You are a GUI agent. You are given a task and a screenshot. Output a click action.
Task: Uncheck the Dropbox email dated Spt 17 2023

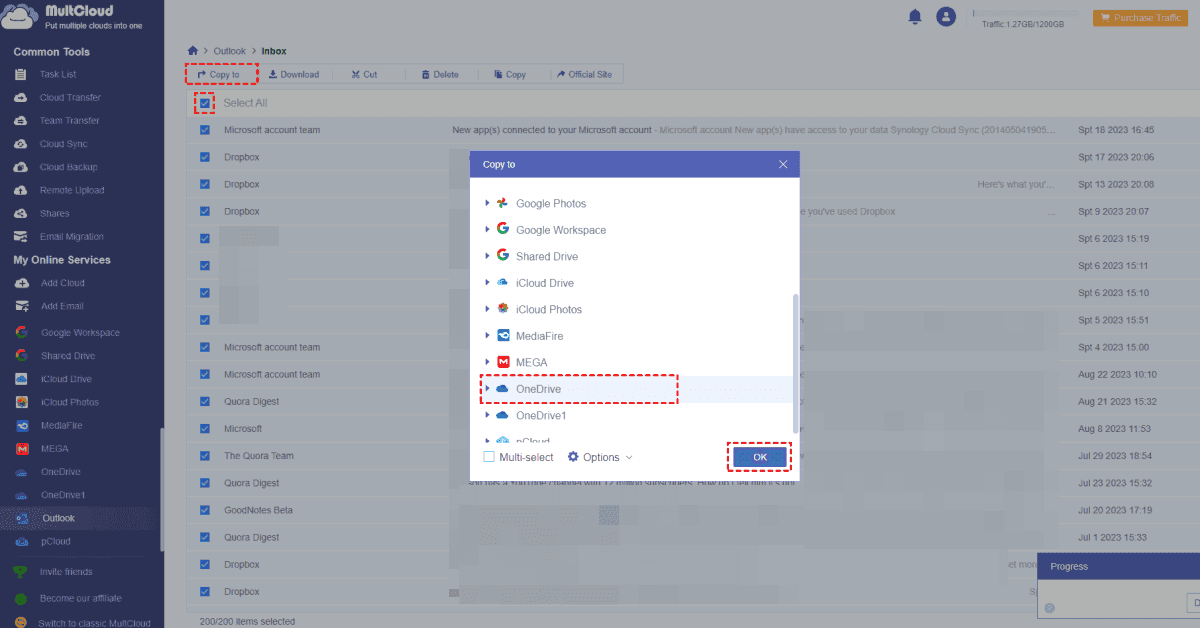(205, 157)
